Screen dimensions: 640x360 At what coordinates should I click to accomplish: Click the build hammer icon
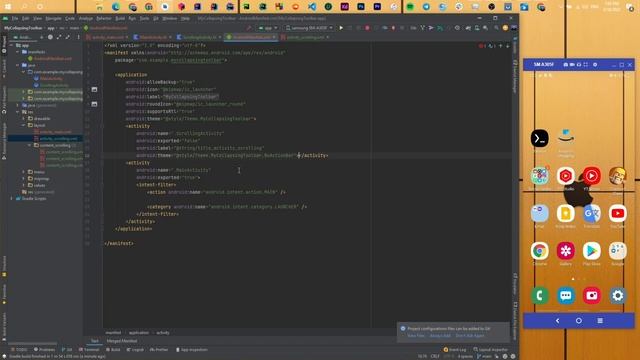click(249, 28)
